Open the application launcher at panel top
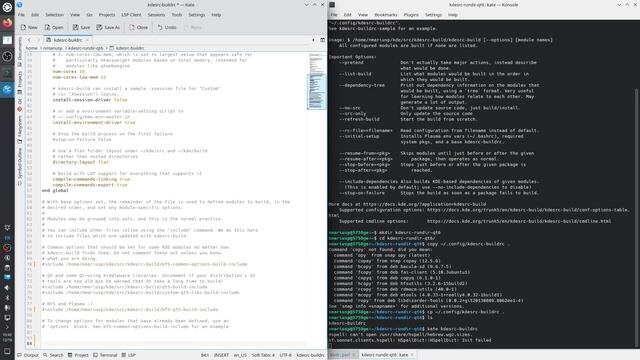This screenshot has width=640, height=360. 7,7
